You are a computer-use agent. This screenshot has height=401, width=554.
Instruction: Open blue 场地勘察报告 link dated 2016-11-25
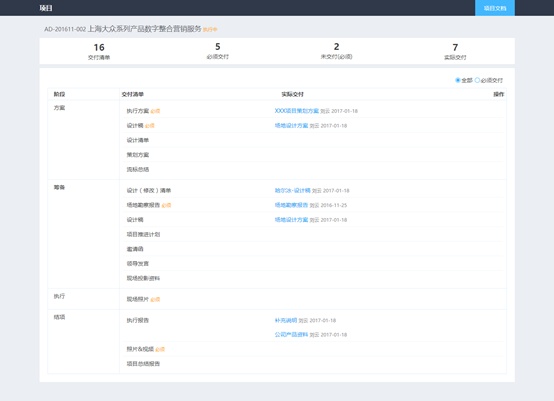click(x=291, y=205)
